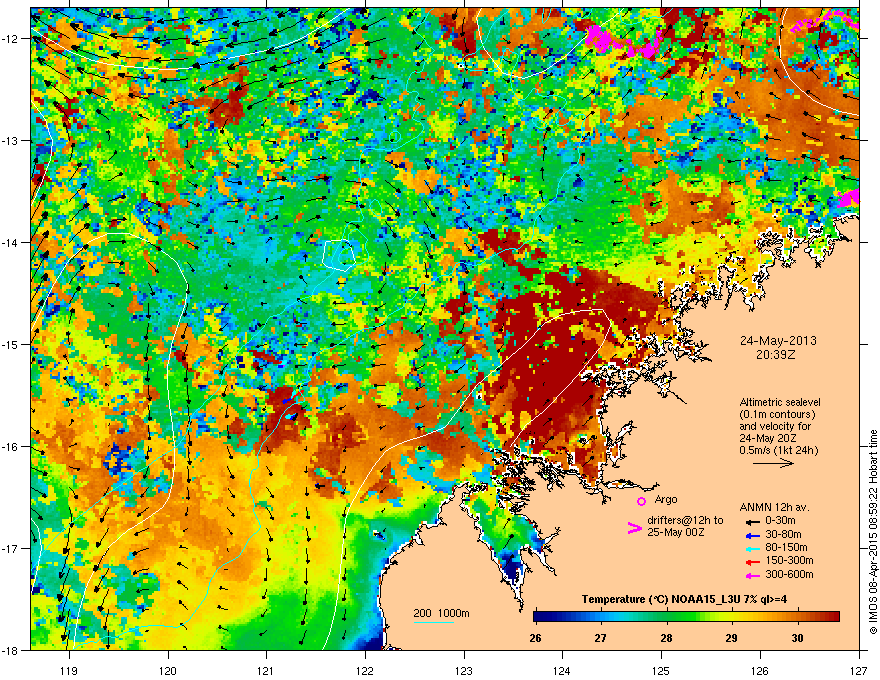Click the magenta drifters arrowhead symbol
This screenshot has height=680, width=880.
tap(634, 528)
